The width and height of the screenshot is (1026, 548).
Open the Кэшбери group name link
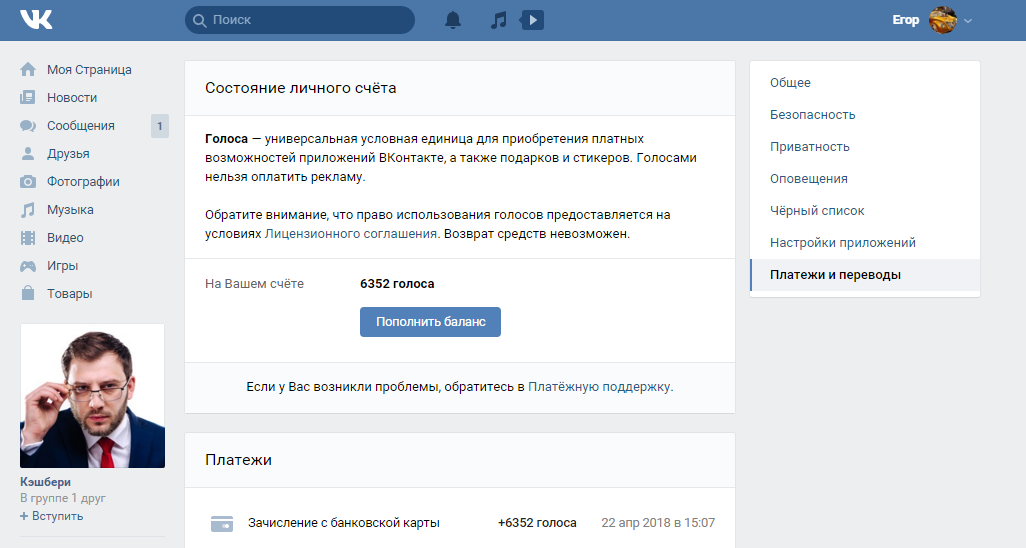[x=45, y=482]
